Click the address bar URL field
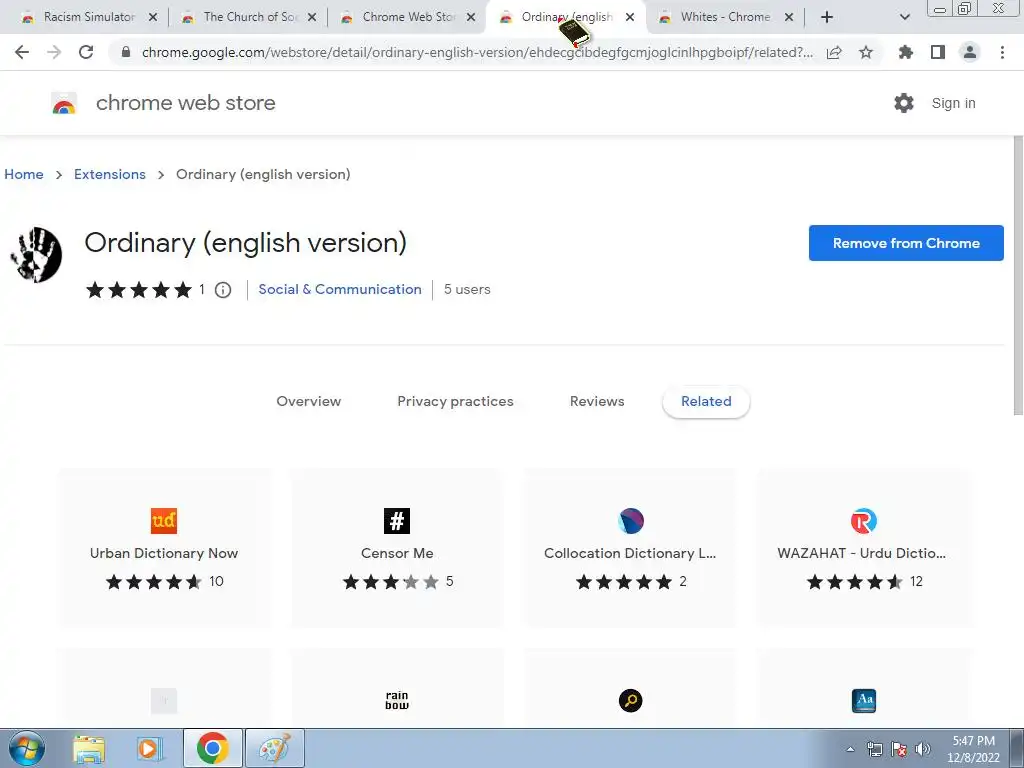The height and width of the screenshot is (768, 1024). (477, 52)
